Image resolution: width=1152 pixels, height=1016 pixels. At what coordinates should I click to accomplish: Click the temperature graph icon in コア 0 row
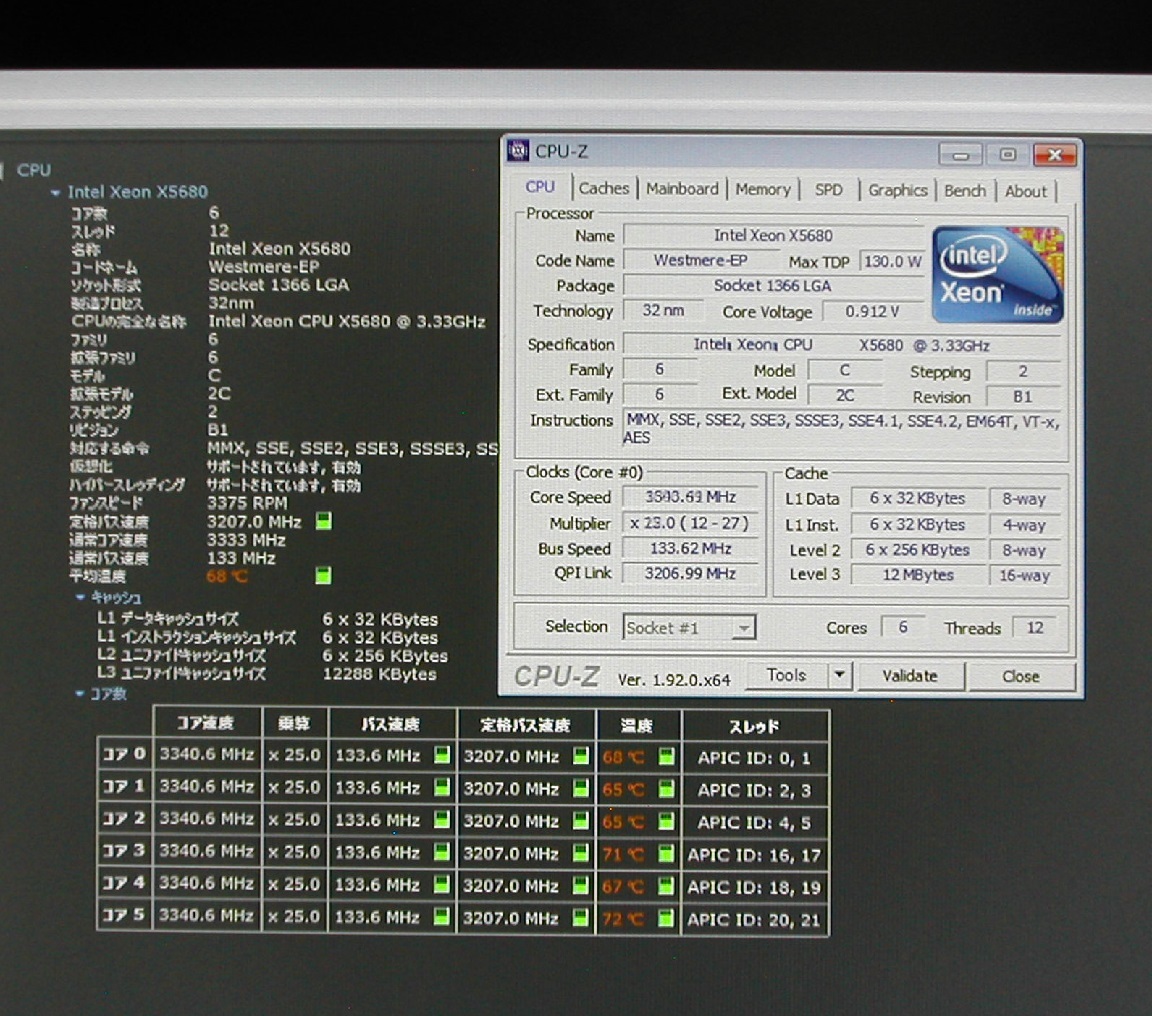(x=666, y=757)
